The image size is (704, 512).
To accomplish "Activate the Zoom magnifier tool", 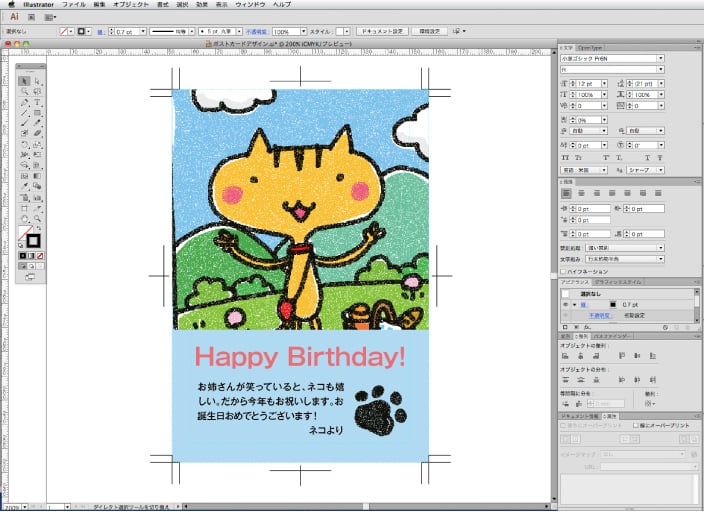I will click(37, 217).
